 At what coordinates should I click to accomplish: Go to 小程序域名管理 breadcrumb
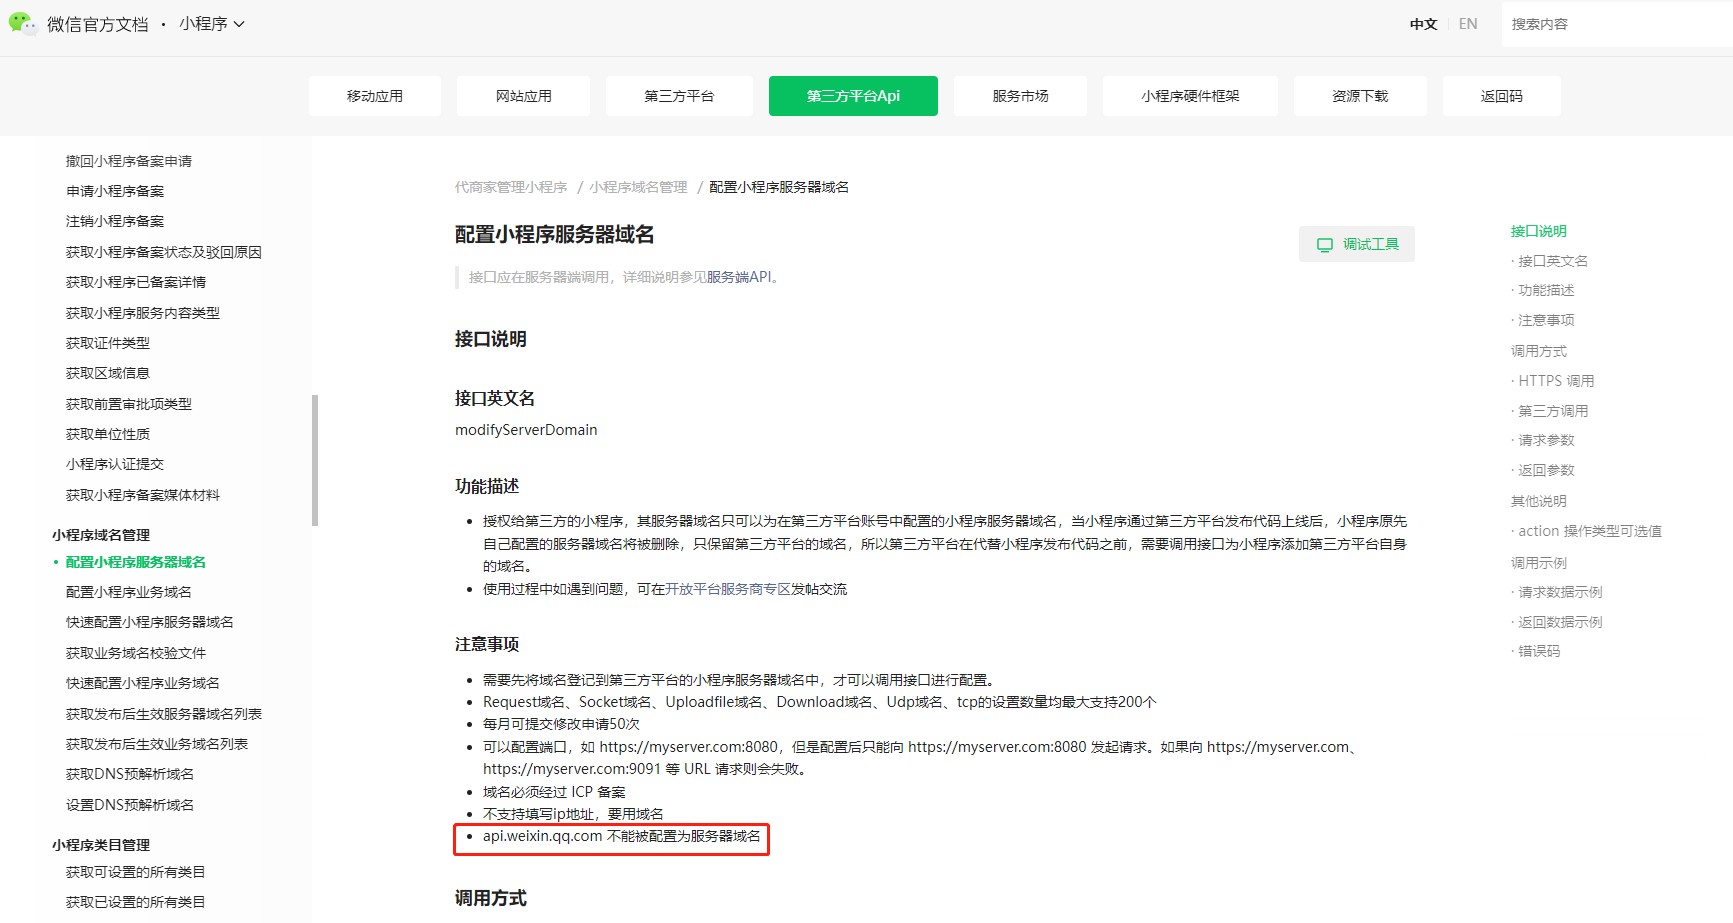coord(638,187)
